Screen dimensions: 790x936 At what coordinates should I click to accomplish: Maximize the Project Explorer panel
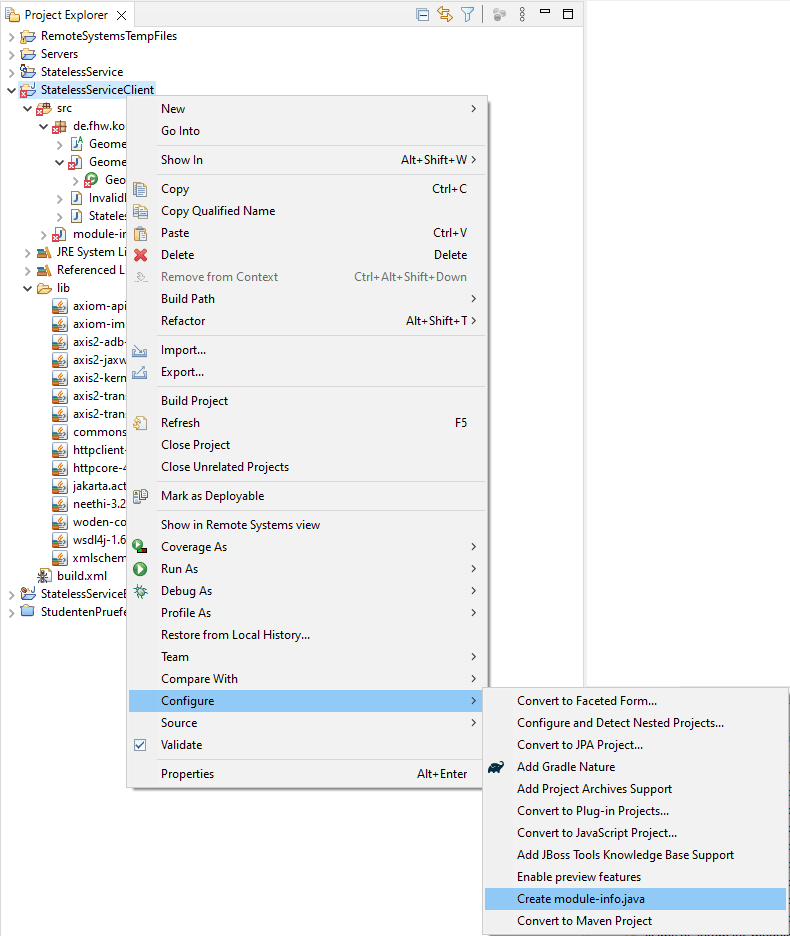click(568, 14)
